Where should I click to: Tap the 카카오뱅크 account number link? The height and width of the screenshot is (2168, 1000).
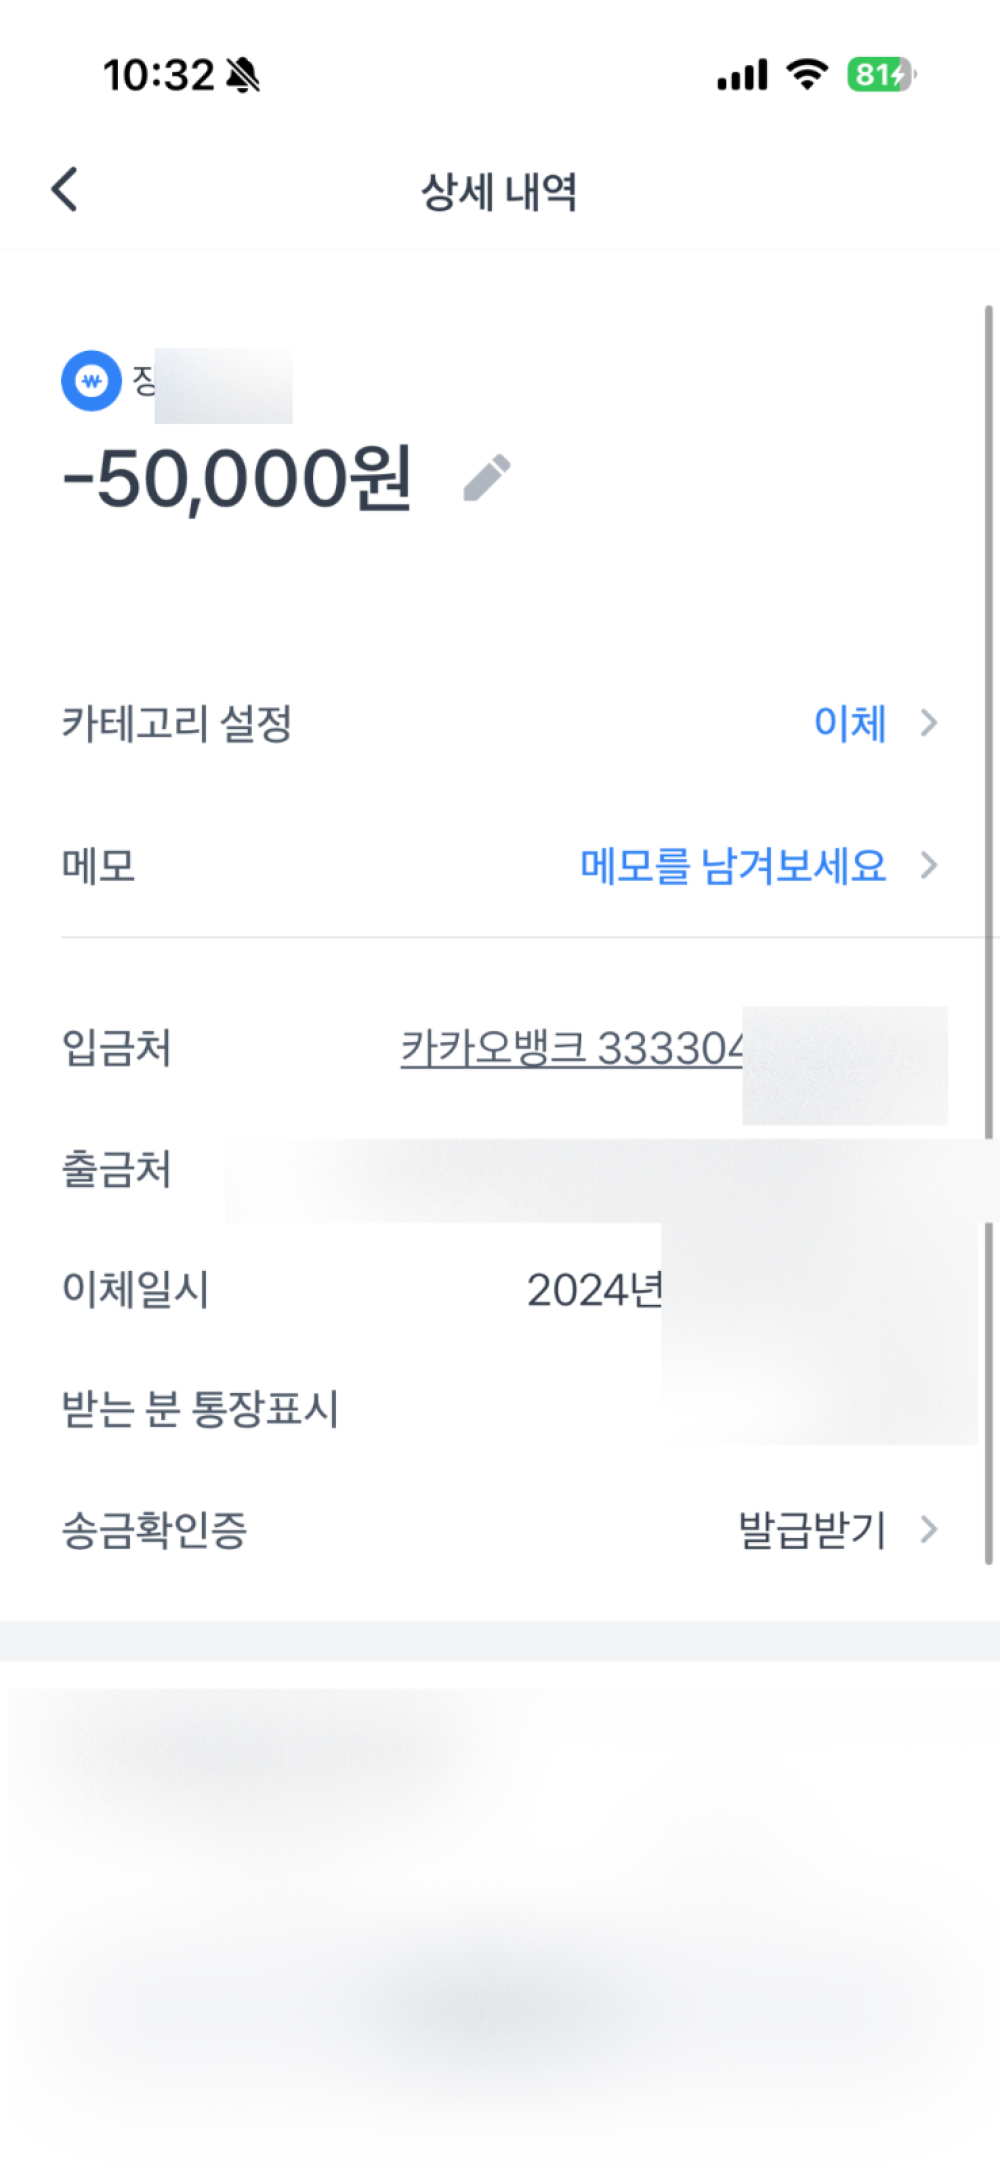(x=572, y=1048)
